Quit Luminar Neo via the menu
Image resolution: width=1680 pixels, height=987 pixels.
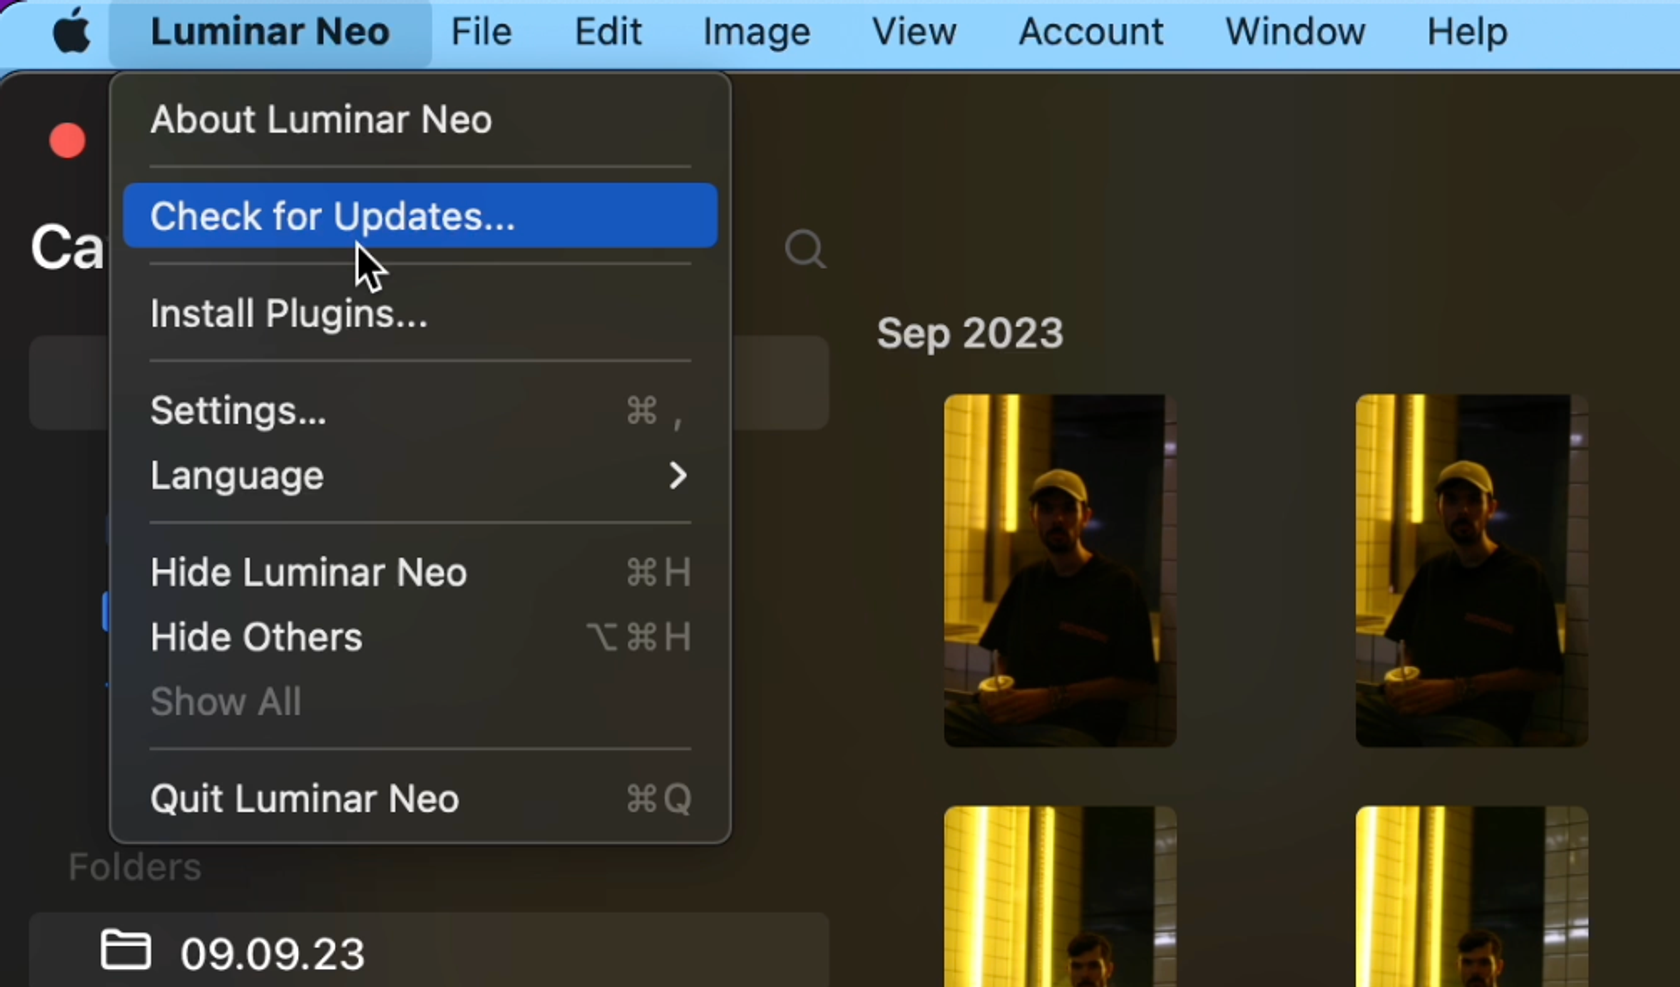point(304,798)
